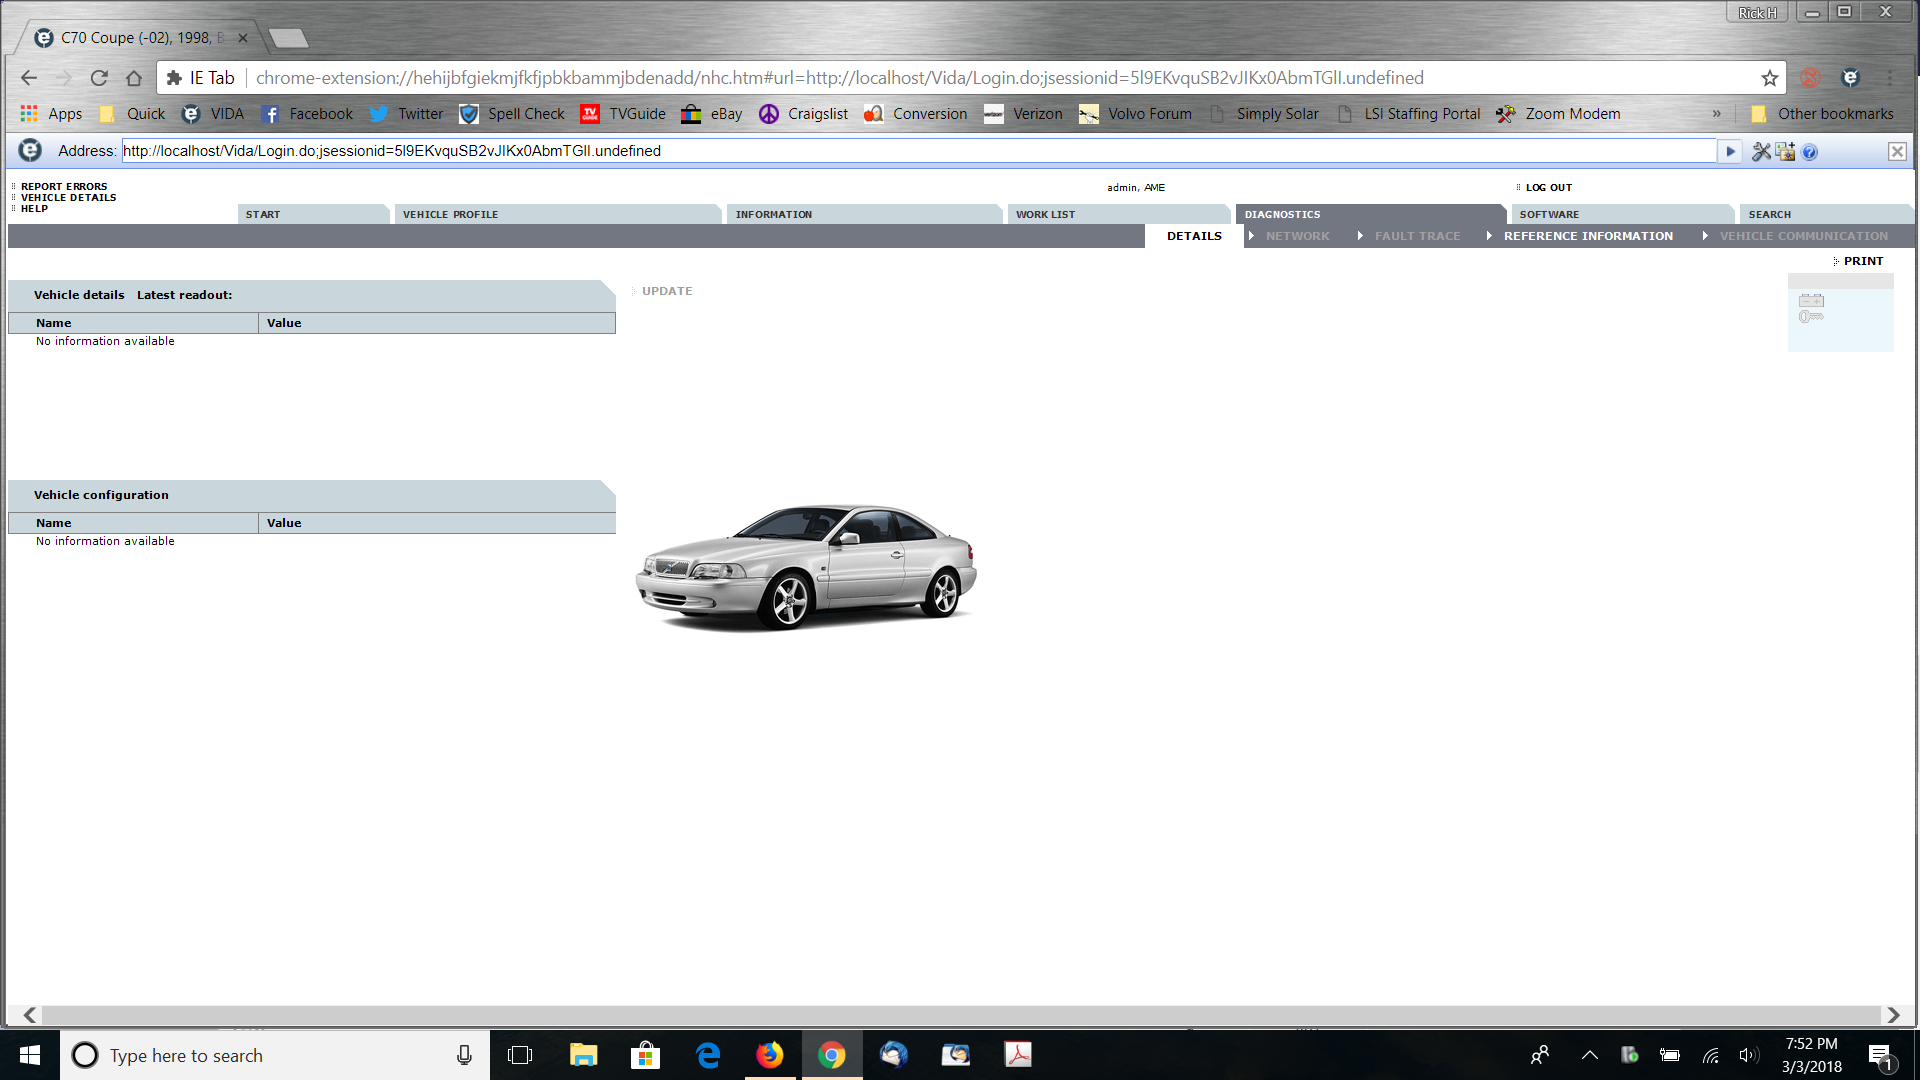Click the IE Tab help question icon

tap(1810, 152)
